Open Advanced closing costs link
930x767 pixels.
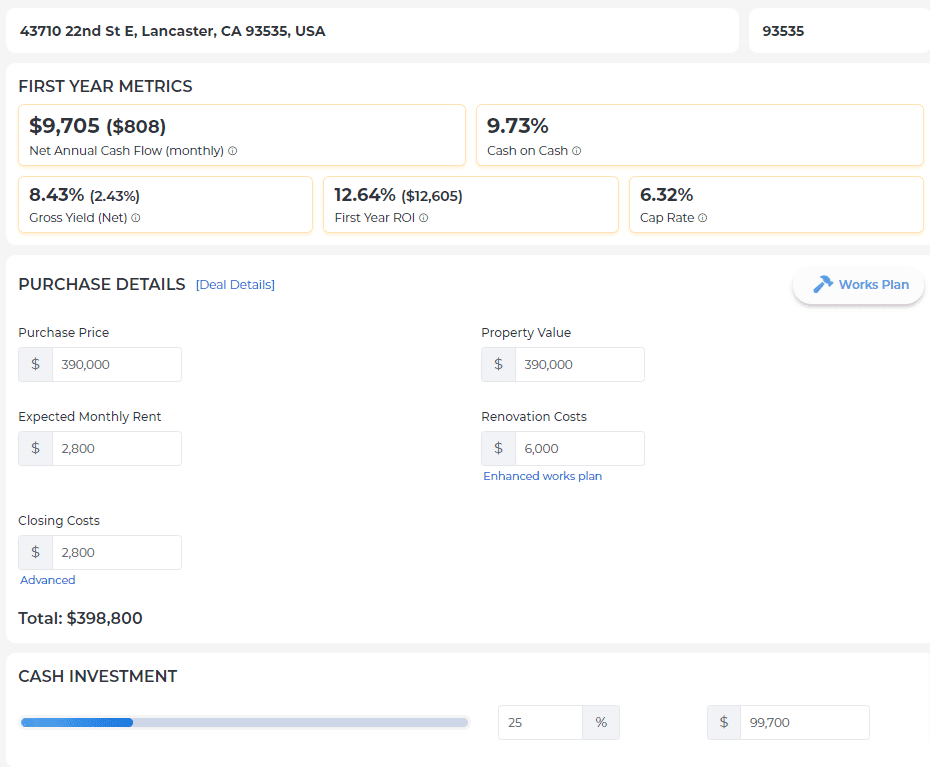click(47, 580)
